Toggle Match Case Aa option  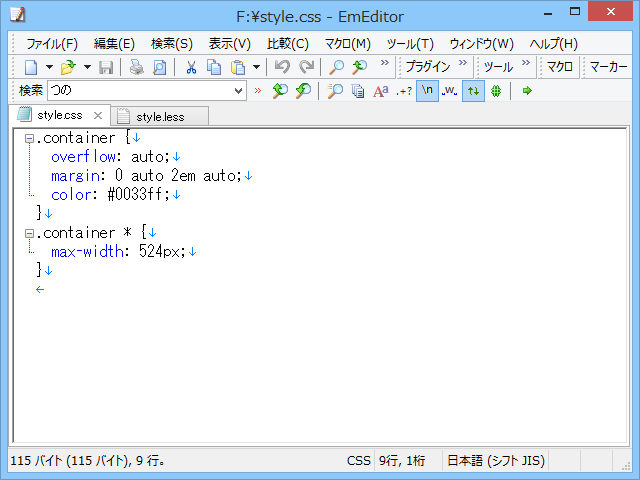pyautogui.click(x=380, y=91)
